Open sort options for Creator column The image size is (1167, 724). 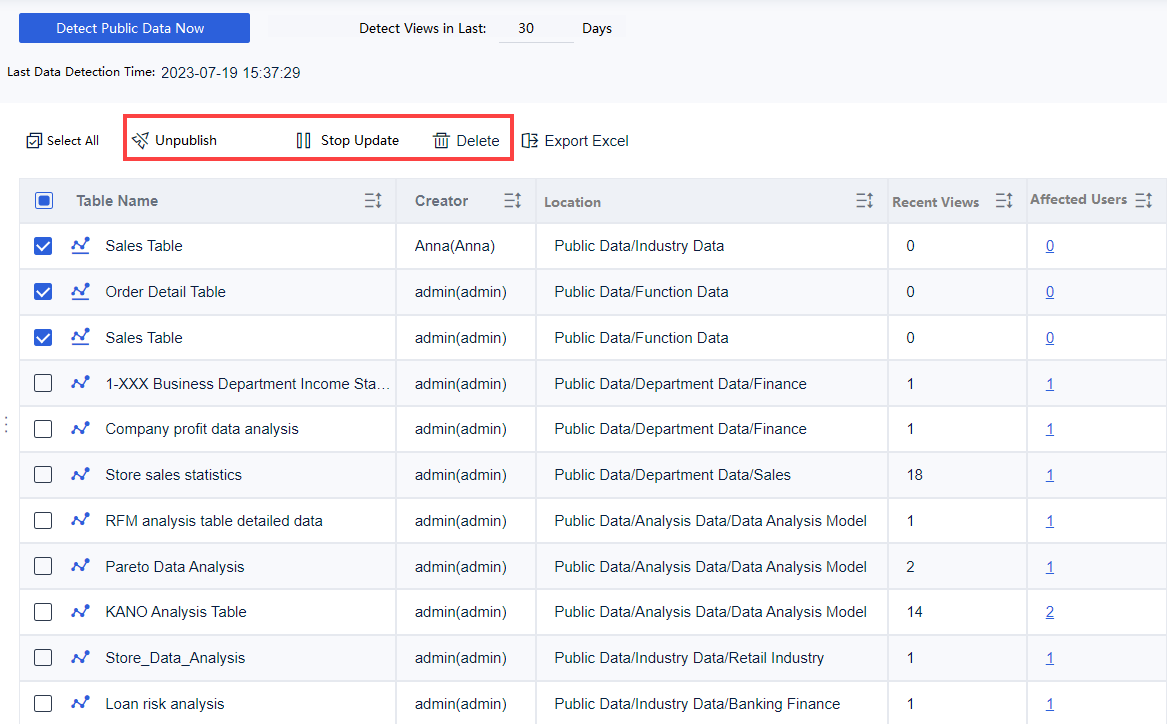pyautogui.click(x=512, y=200)
